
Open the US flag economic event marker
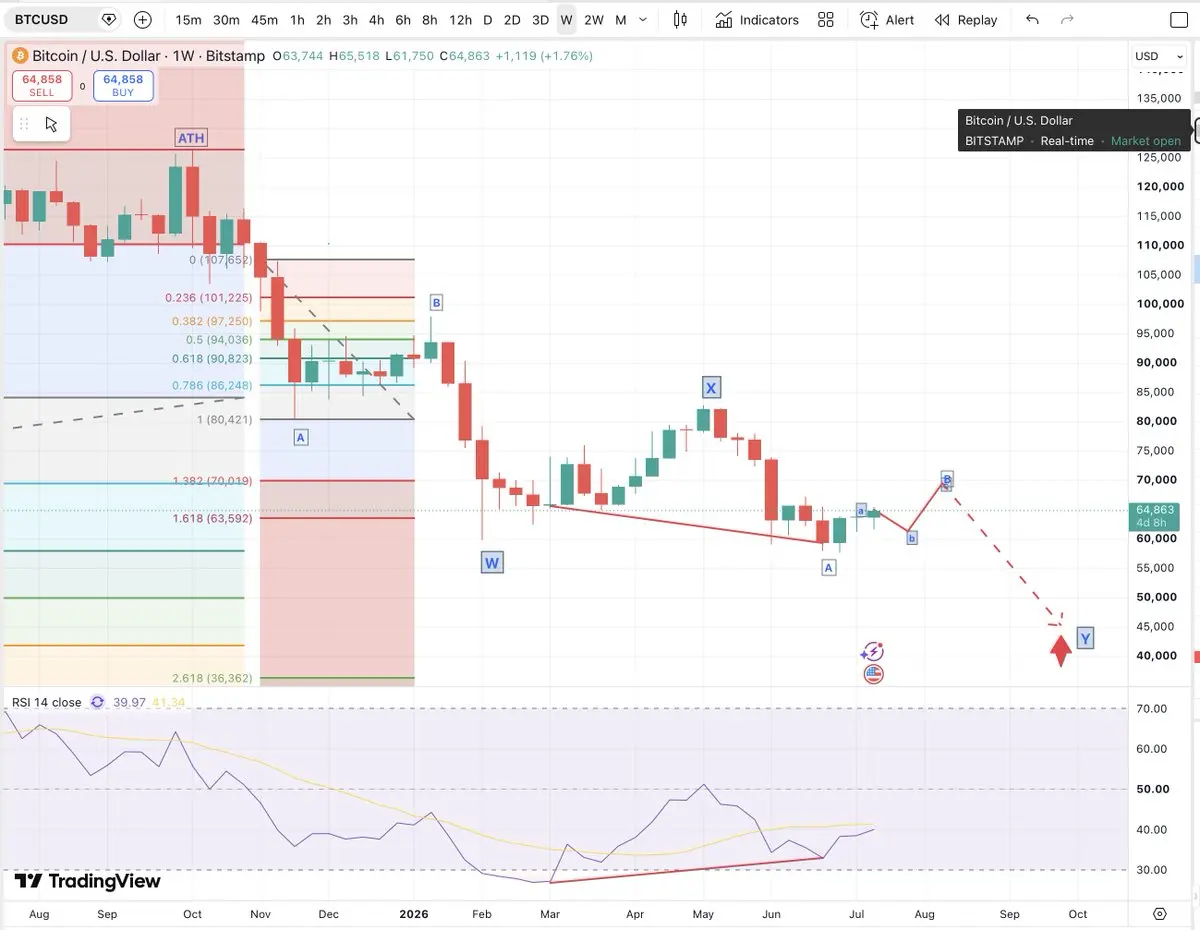click(873, 674)
